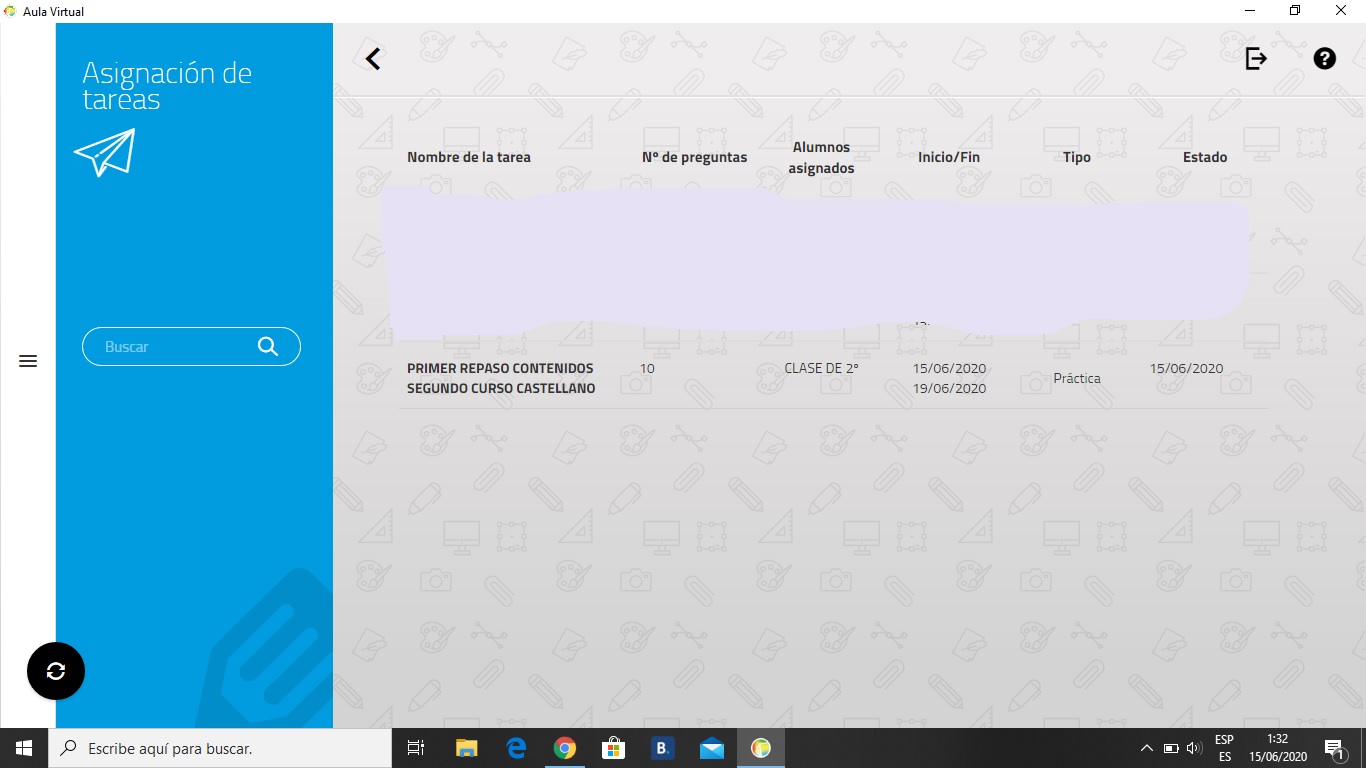Launch Microsoft Edge from taskbar
1366x768 pixels.
(516, 748)
